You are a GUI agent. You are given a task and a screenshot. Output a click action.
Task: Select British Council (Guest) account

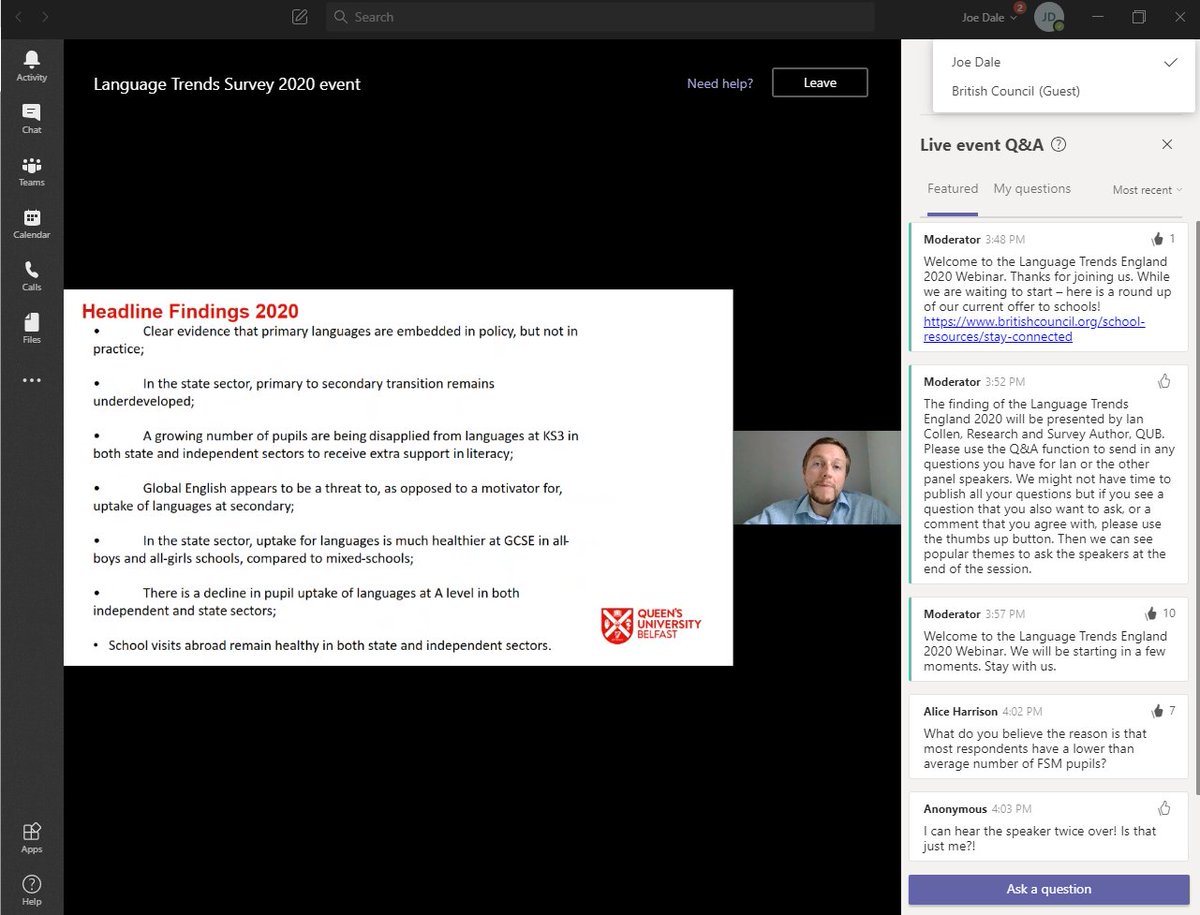[x=1064, y=91]
